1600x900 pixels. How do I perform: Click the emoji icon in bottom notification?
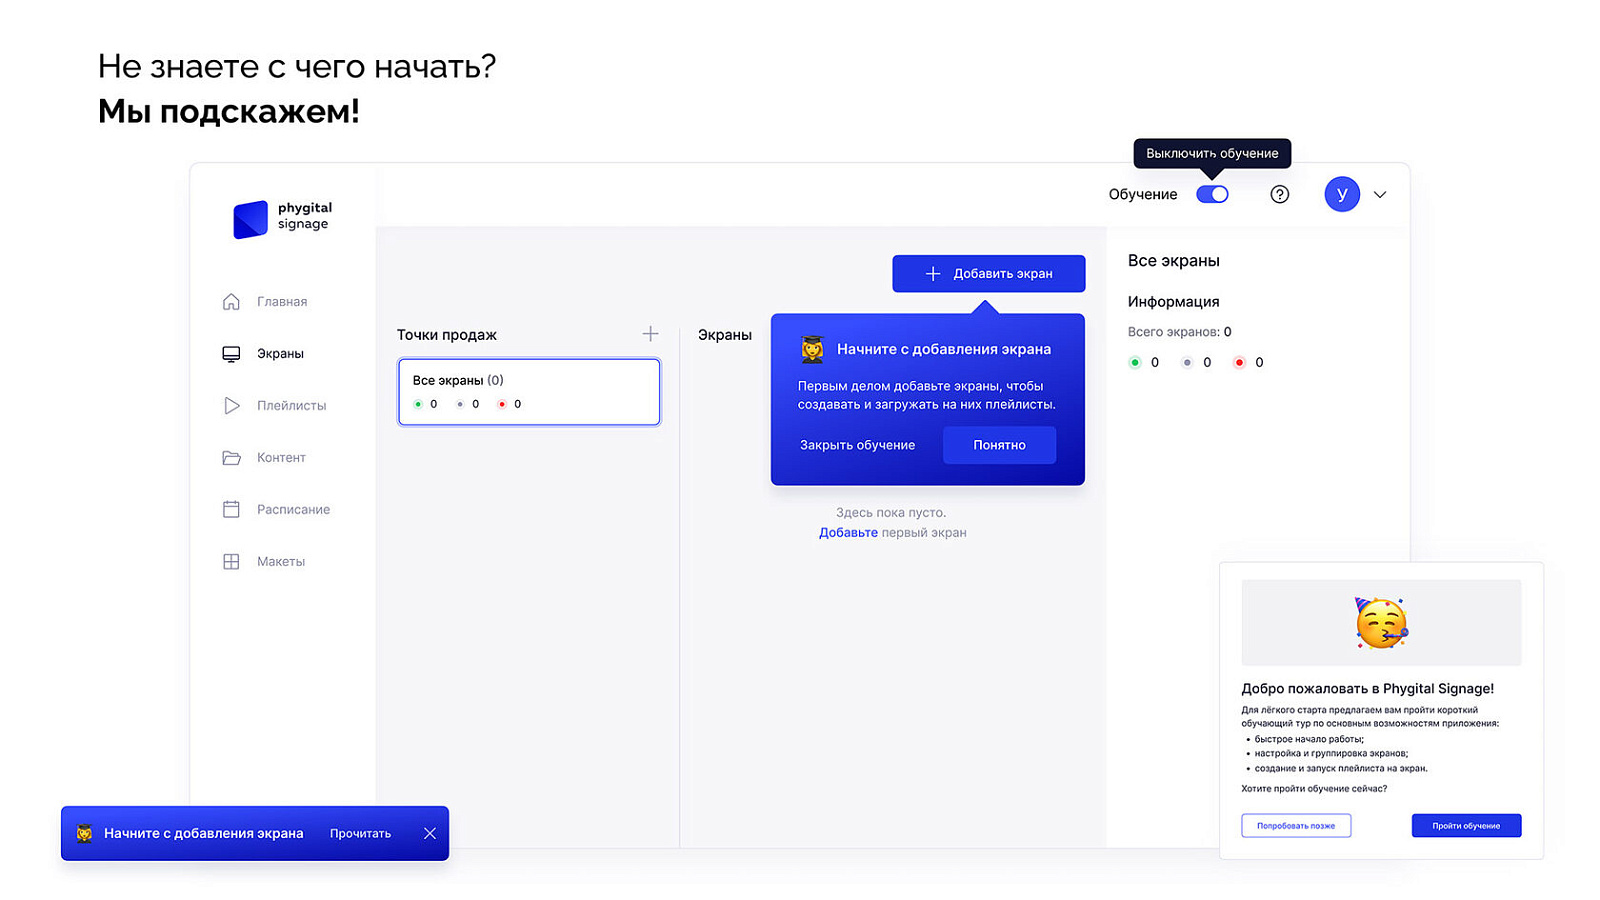(x=85, y=833)
